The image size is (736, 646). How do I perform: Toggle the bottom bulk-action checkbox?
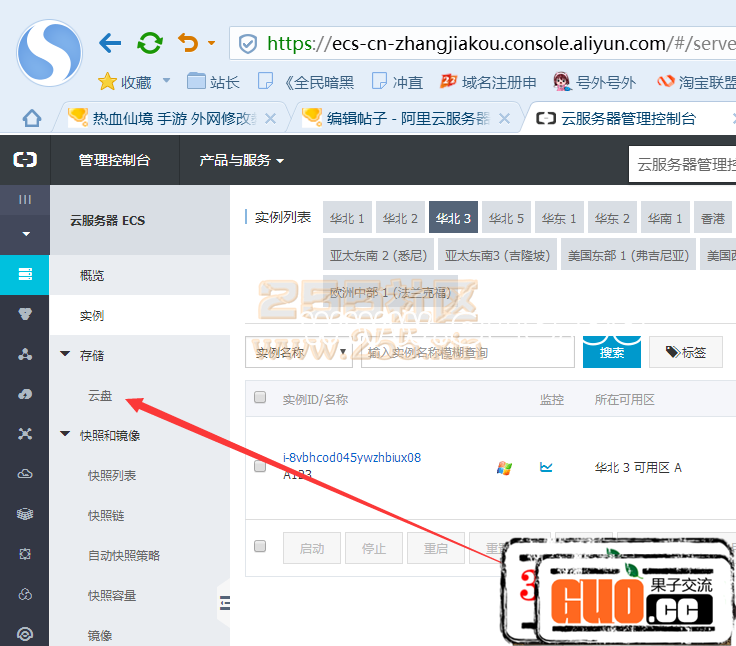click(260, 547)
